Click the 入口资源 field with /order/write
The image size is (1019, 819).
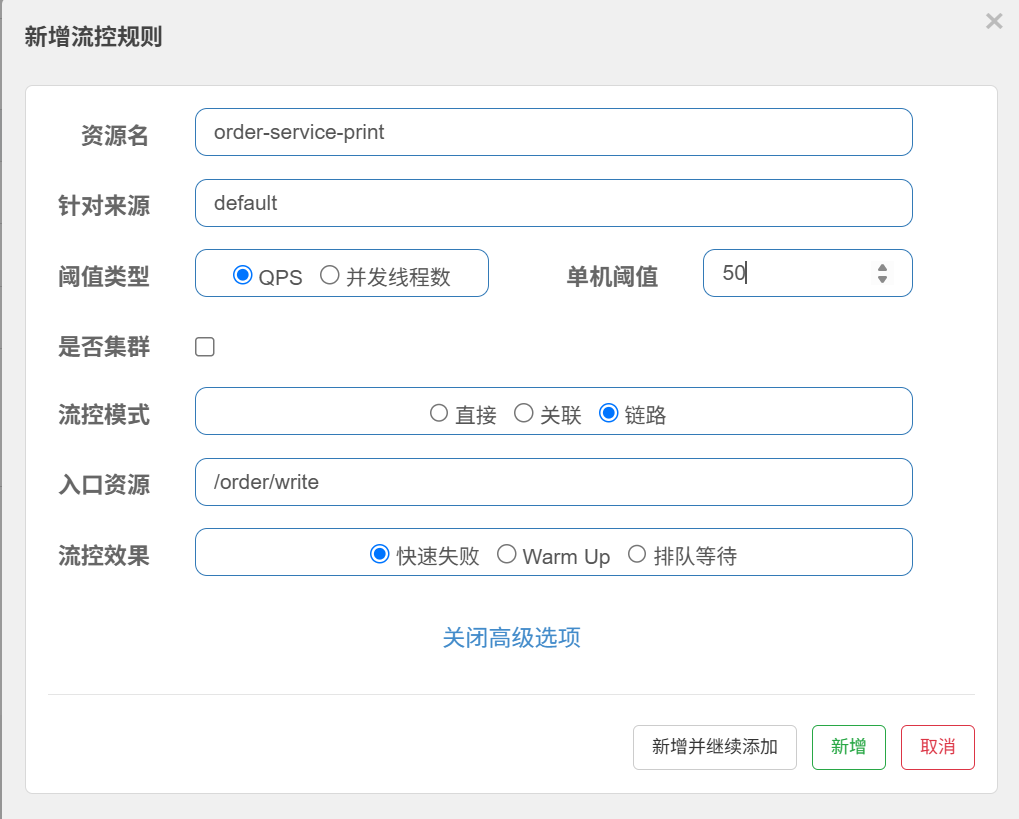point(554,482)
